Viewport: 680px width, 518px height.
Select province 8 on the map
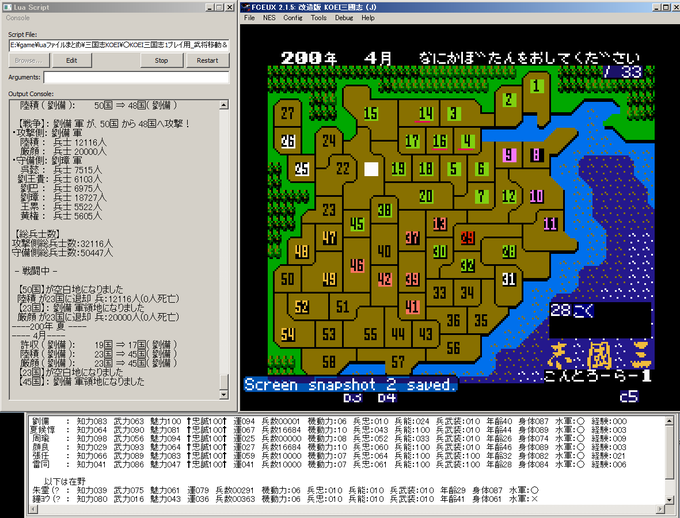(x=536, y=155)
